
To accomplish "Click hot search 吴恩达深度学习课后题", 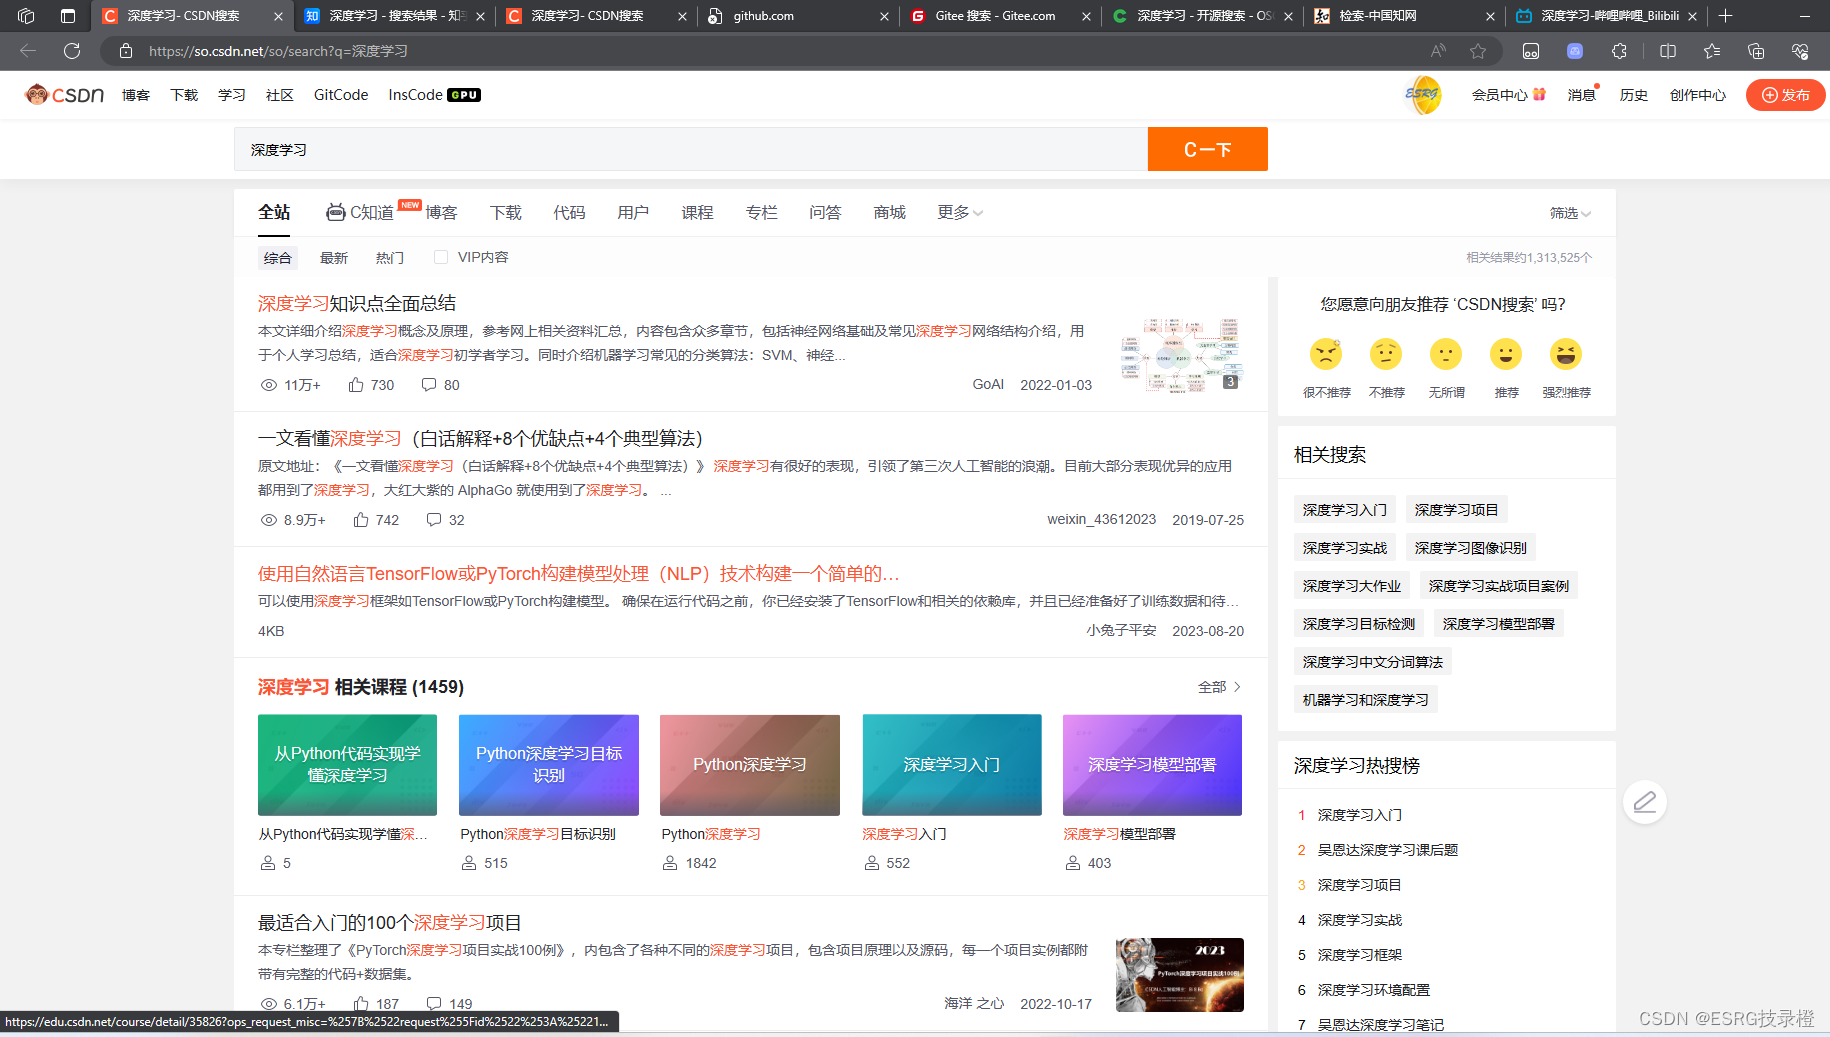I will tap(1387, 850).
